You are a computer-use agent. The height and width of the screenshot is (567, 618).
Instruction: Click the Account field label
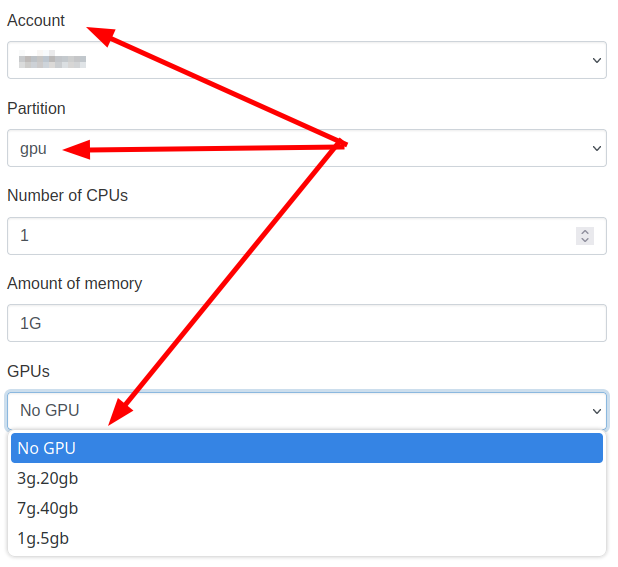[36, 20]
